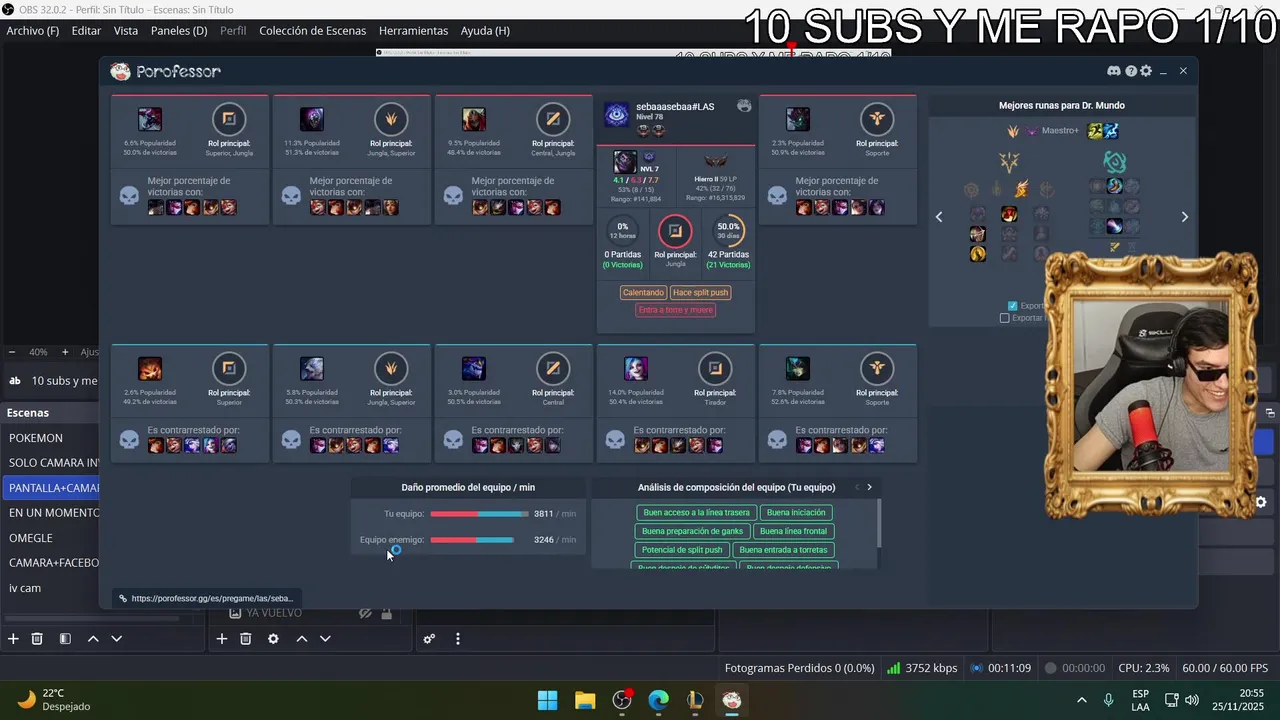Add a new scene in OBS Escenas
The height and width of the screenshot is (720, 1280).
point(13,639)
